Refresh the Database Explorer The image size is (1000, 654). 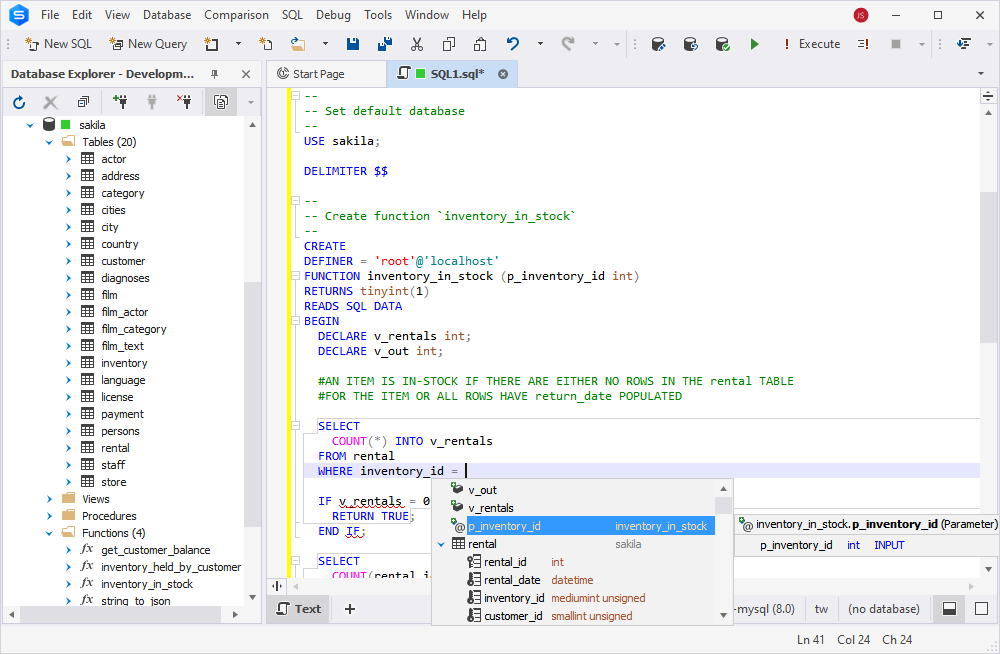(x=18, y=102)
